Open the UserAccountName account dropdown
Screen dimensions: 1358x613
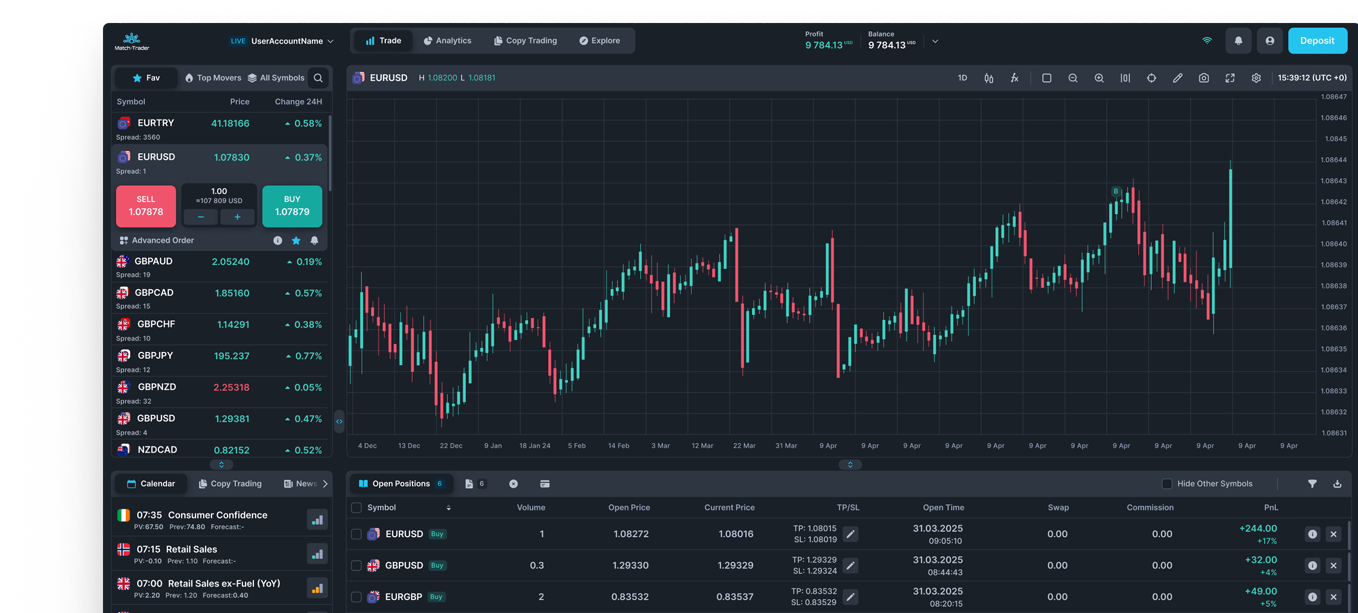pos(291,41)
